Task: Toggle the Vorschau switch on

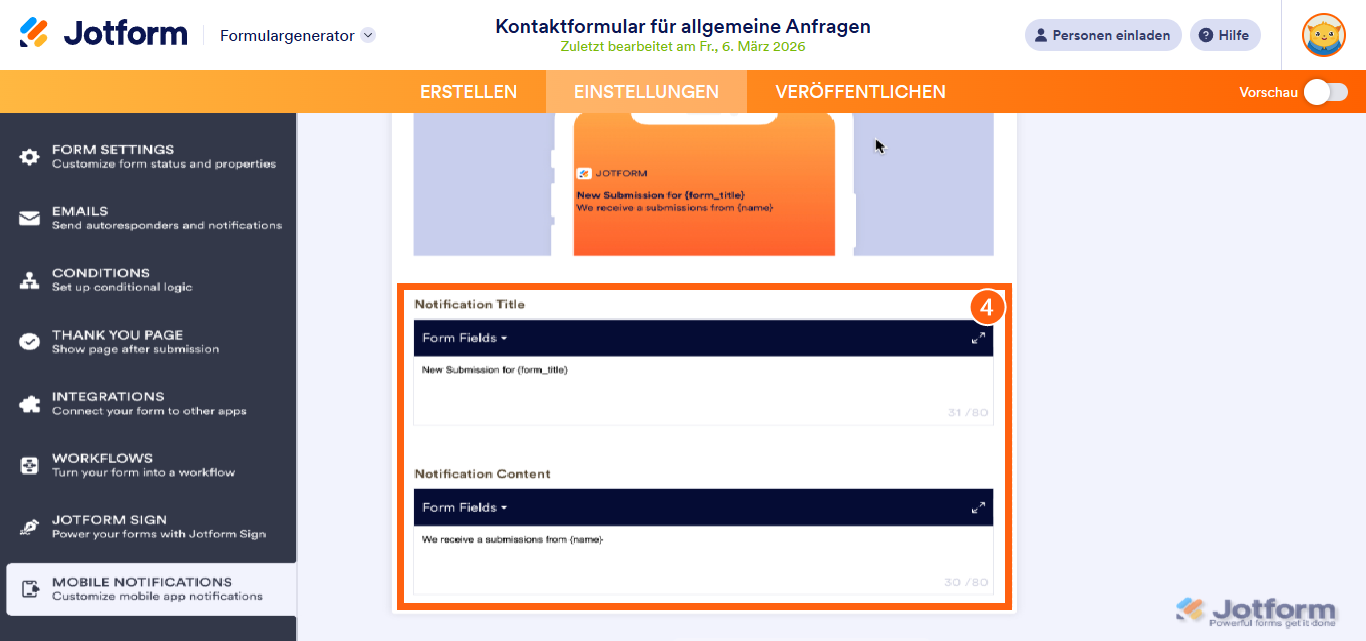Action: 1324,91
